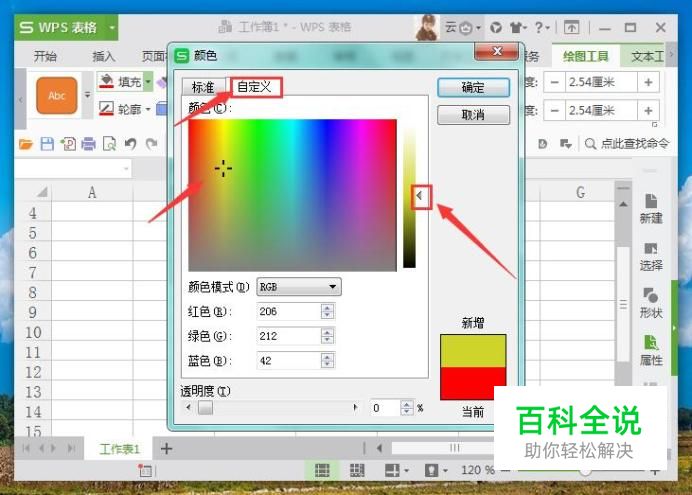Click the Shape (形状) icon in right sidebar

[651, 296]
